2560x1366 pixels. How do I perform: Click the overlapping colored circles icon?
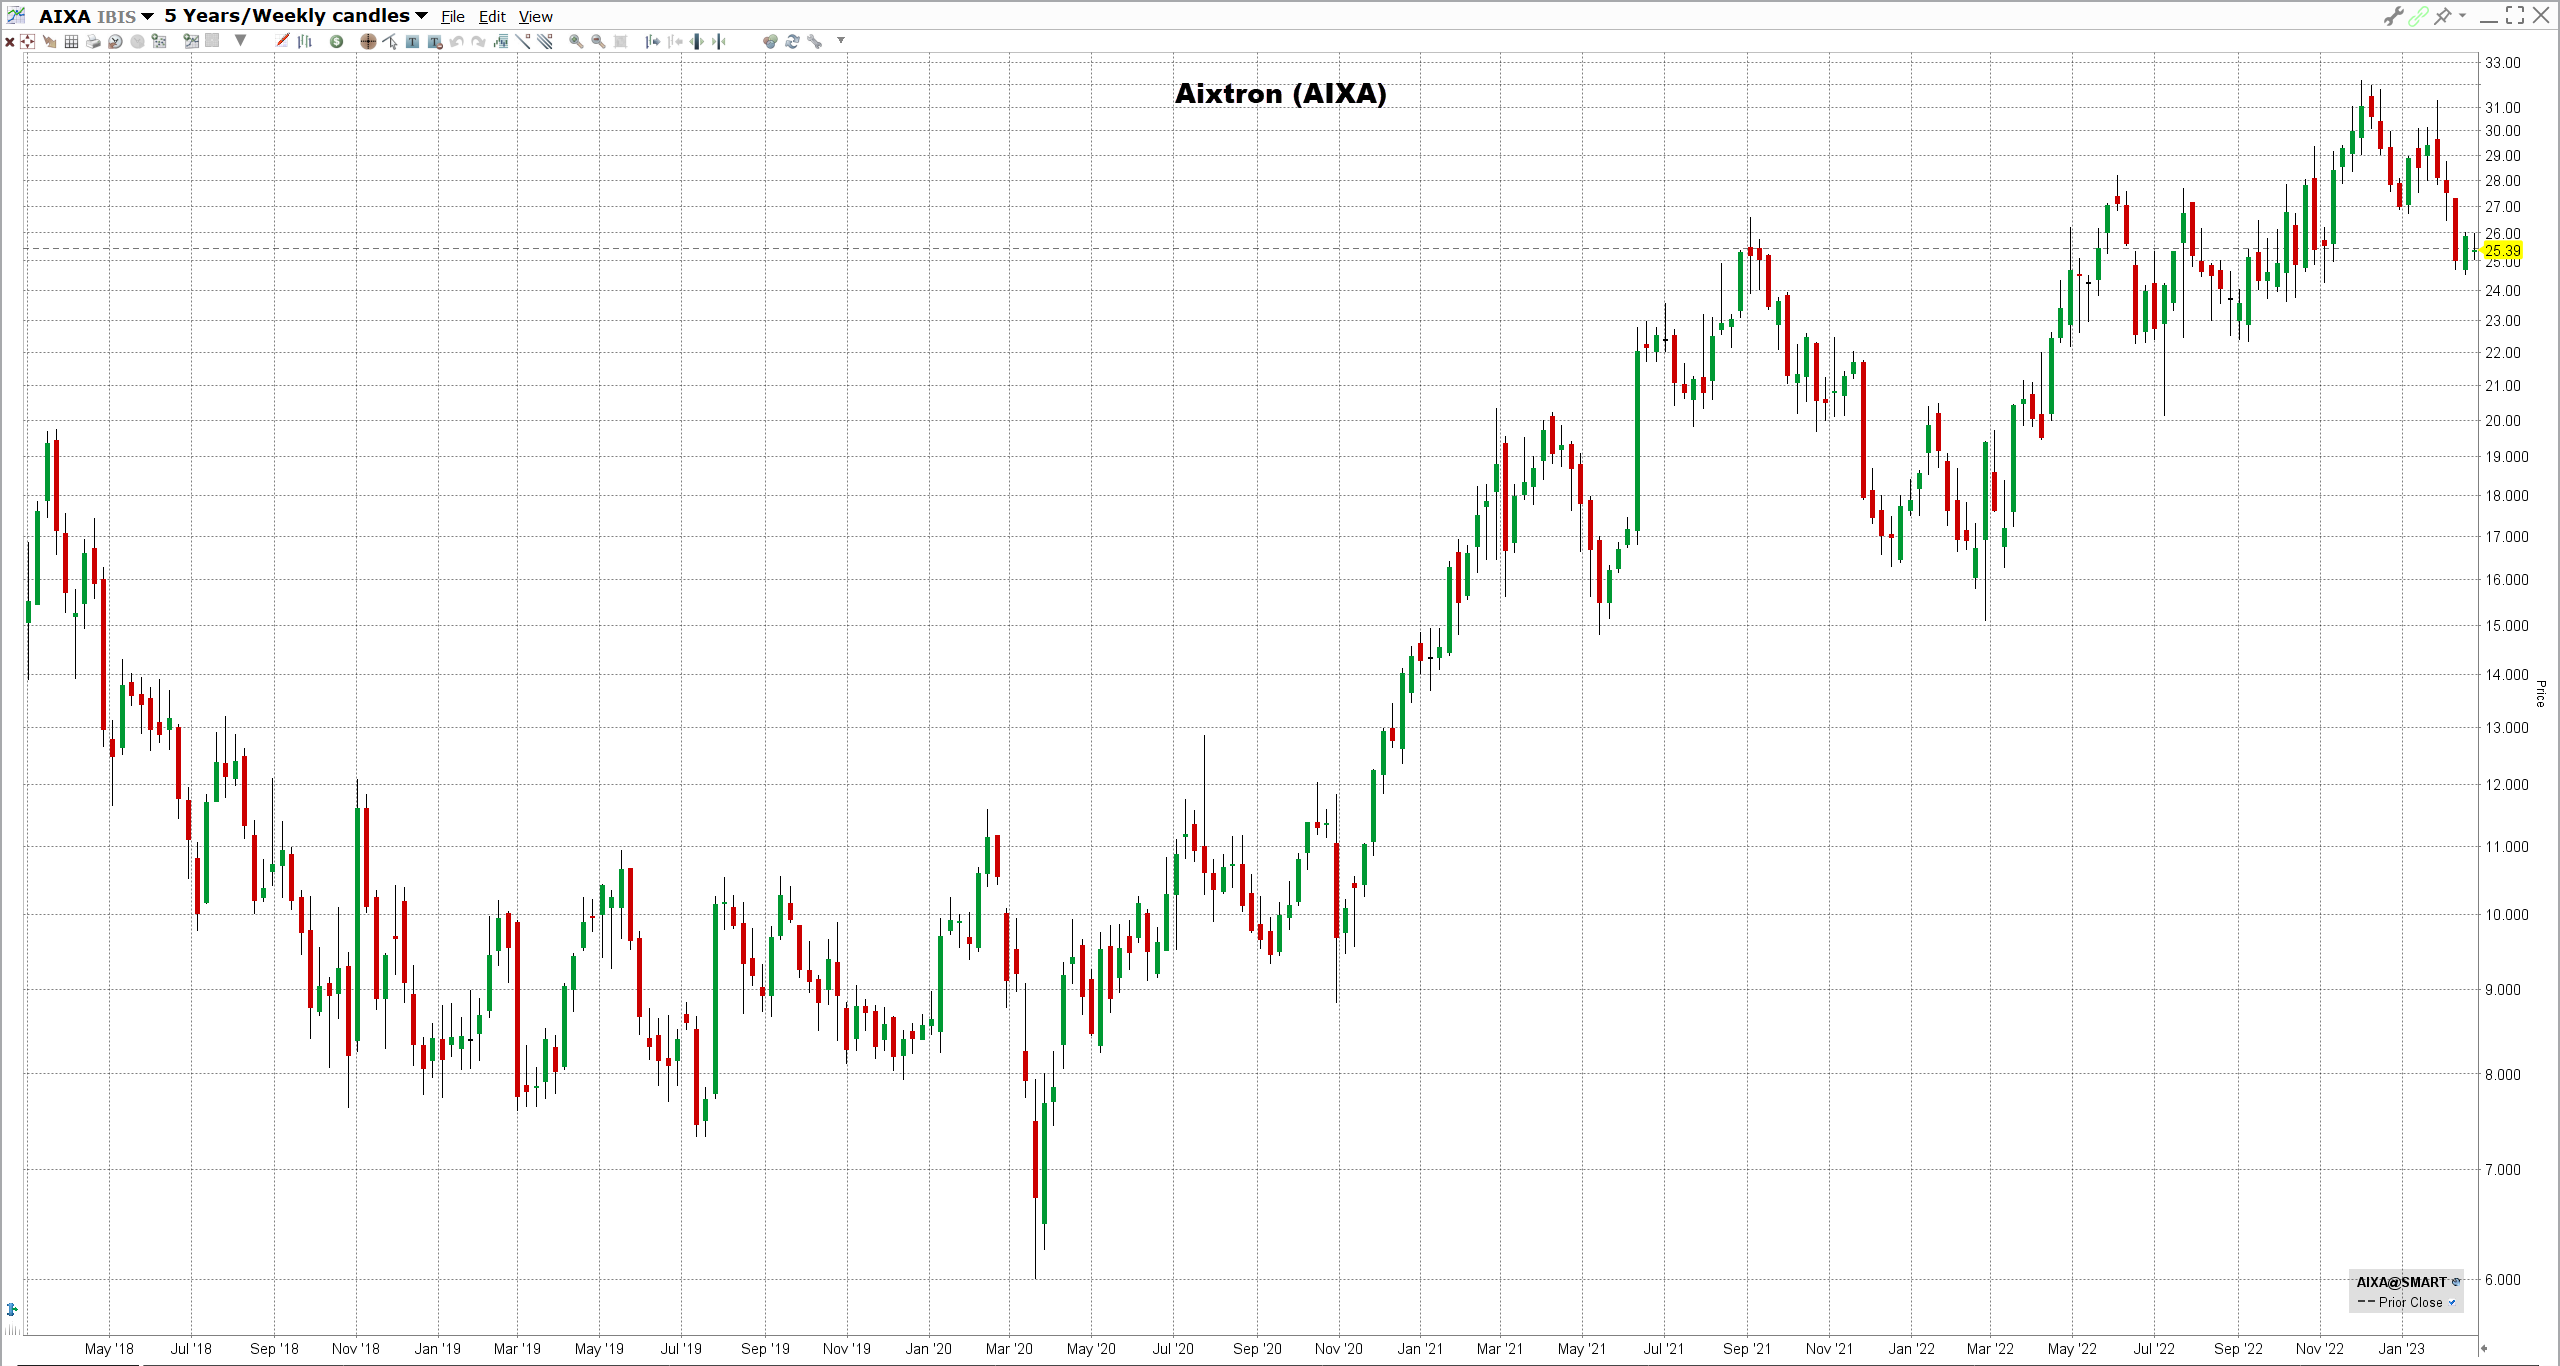770,42
